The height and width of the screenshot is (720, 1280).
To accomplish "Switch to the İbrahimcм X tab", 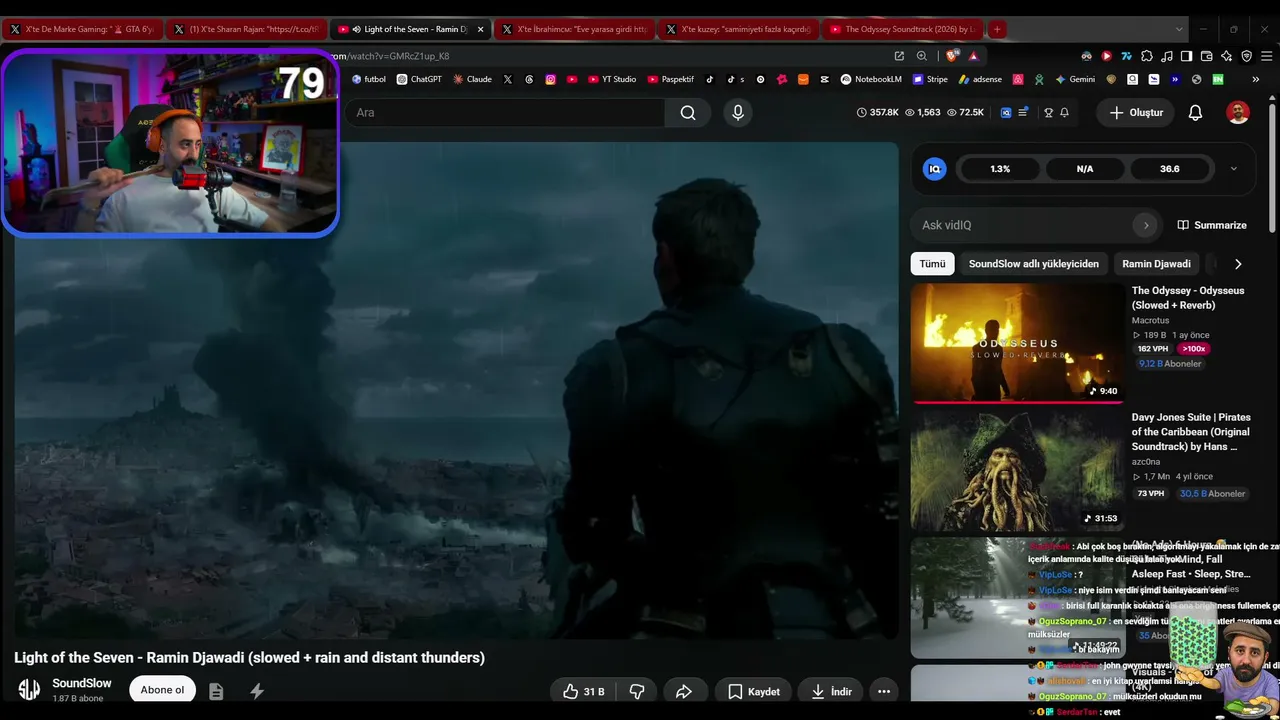I will pos(574,29).
